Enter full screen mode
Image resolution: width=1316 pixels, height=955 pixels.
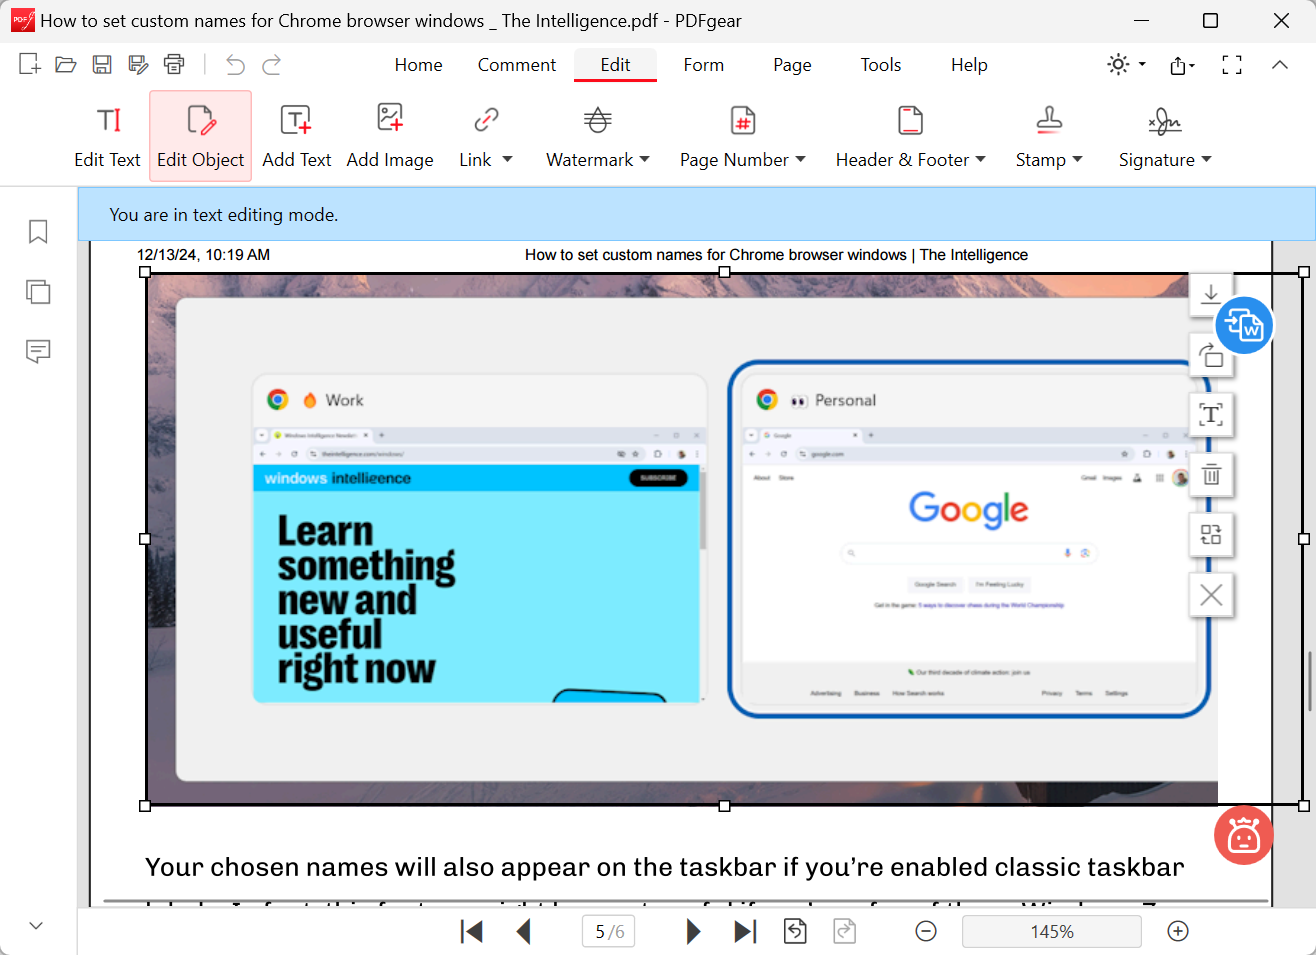(x=1232, y=65)
